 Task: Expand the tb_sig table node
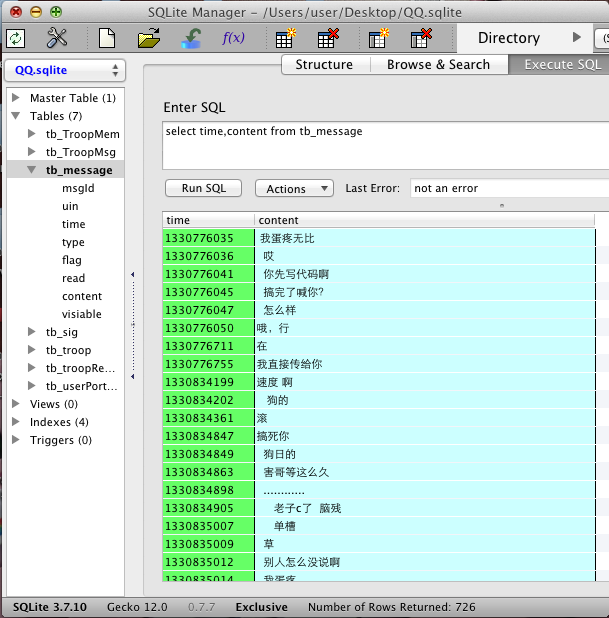(x=32, y=332)
